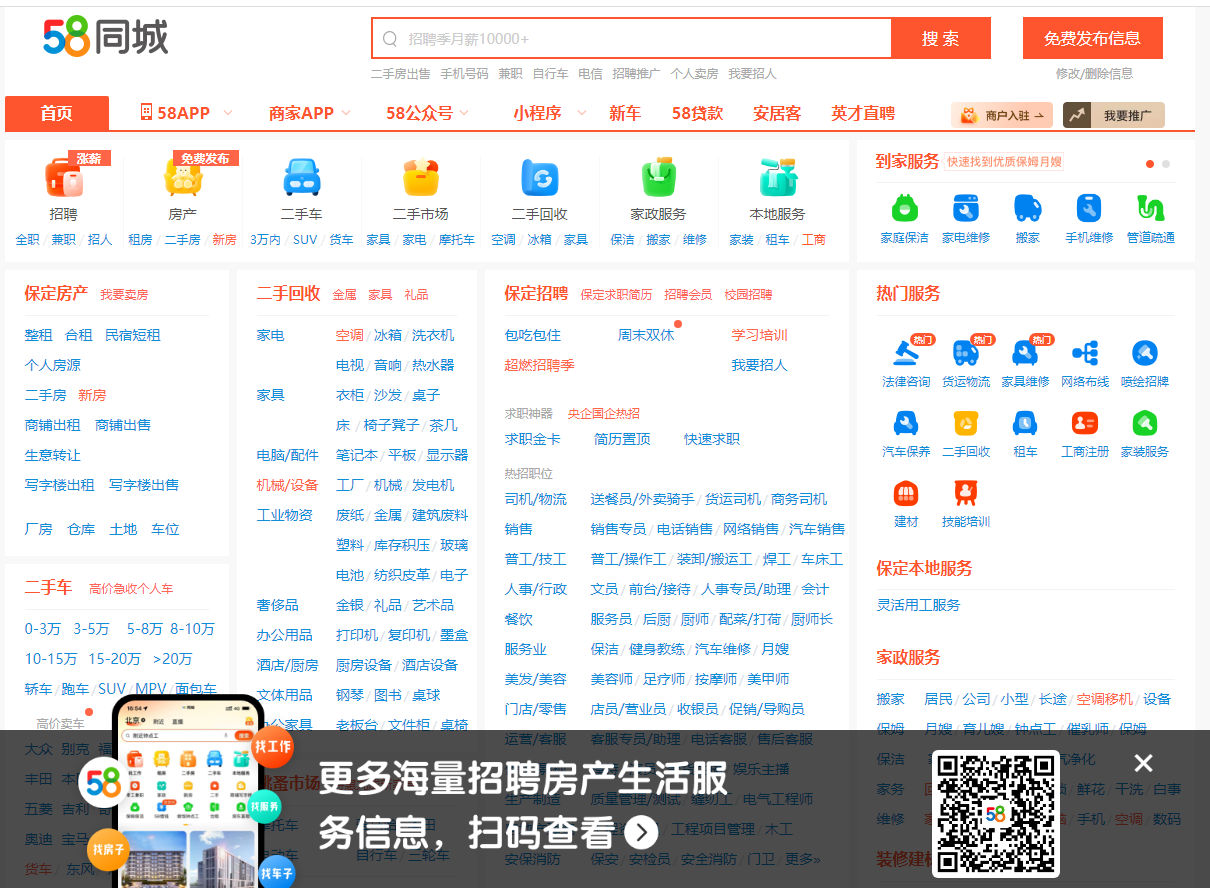Choose the 法律咨询 legal consultation icon
1210x888 pixels.
point(906,353)
